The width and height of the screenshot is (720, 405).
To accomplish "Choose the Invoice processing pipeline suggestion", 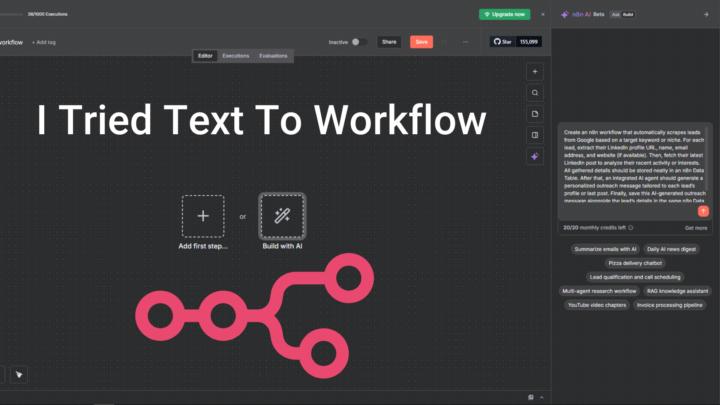I will pos(669,305).
